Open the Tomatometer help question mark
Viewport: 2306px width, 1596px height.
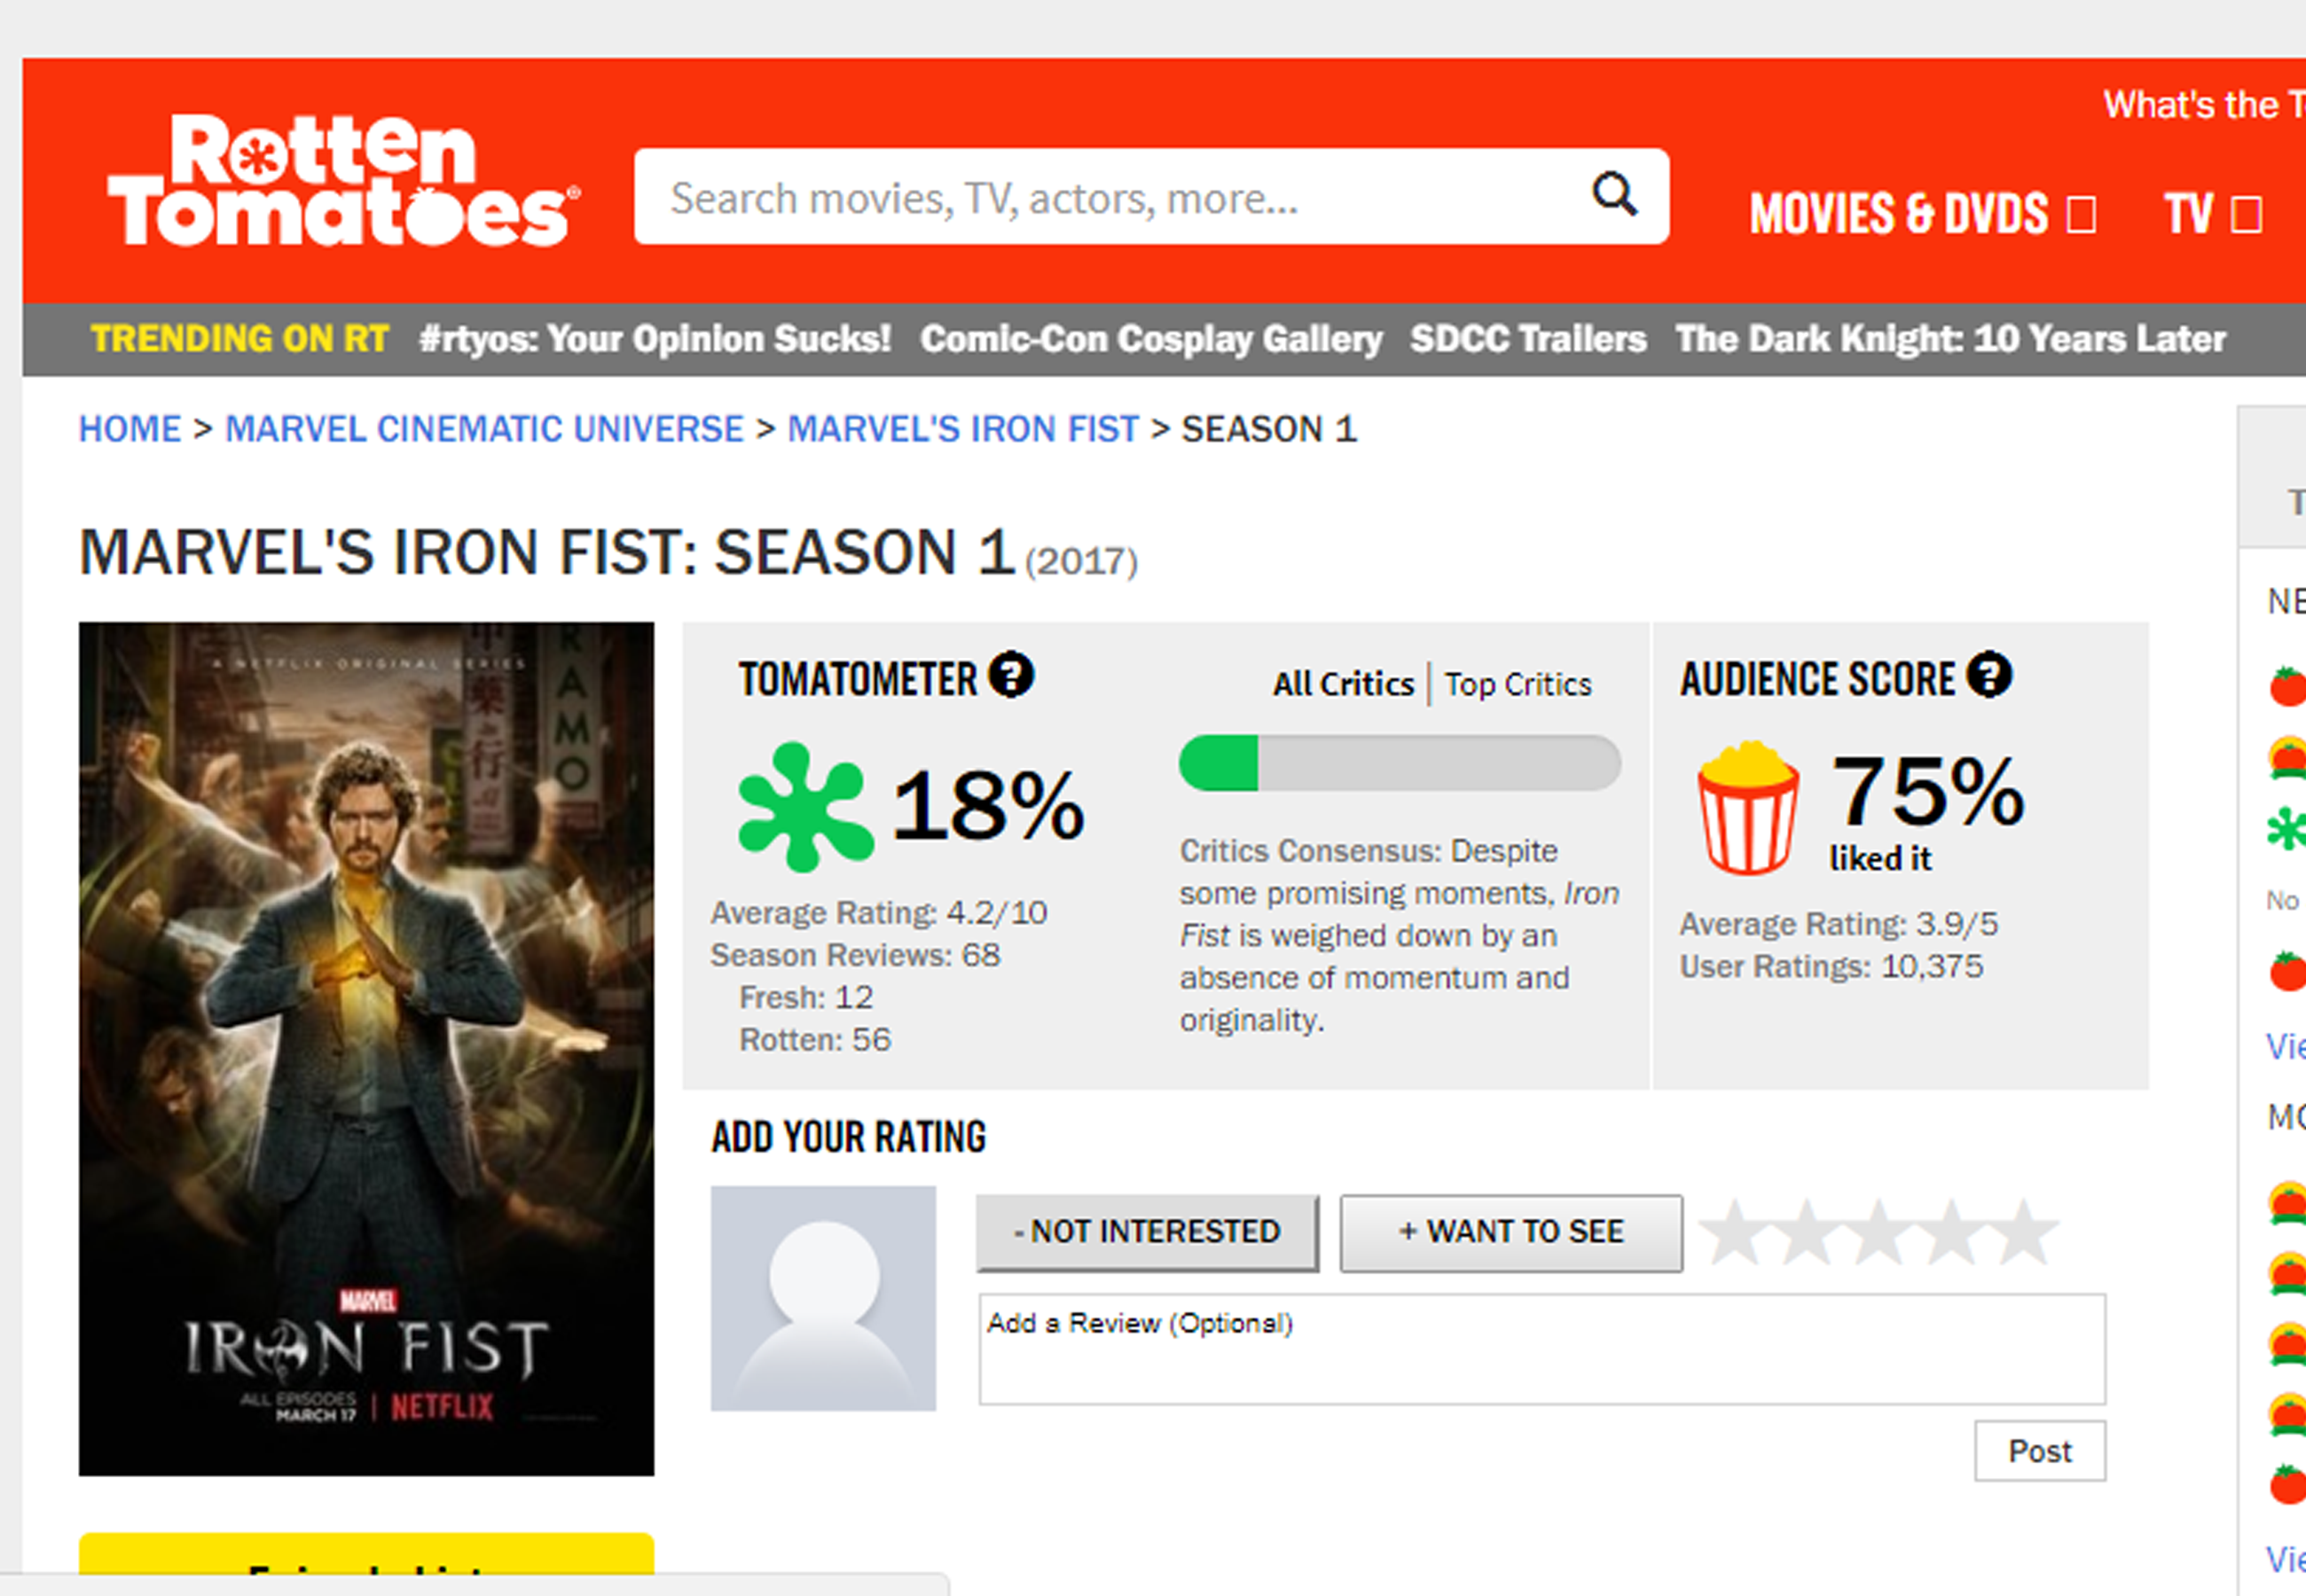pyautogui.click(x=1011, y=675)
